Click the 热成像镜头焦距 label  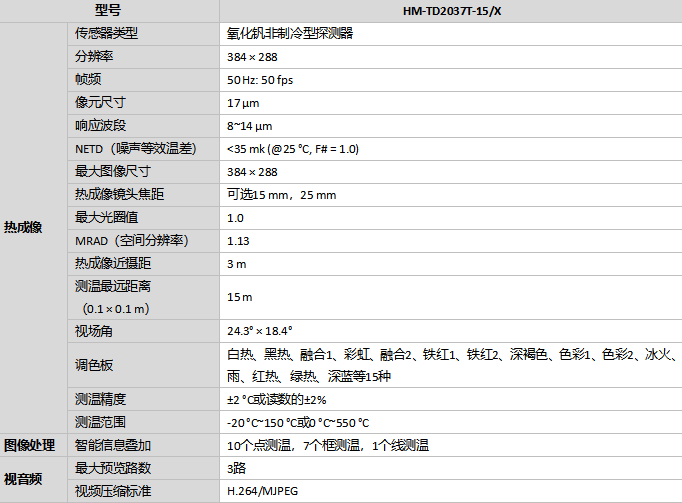click(x=119, y=194)
